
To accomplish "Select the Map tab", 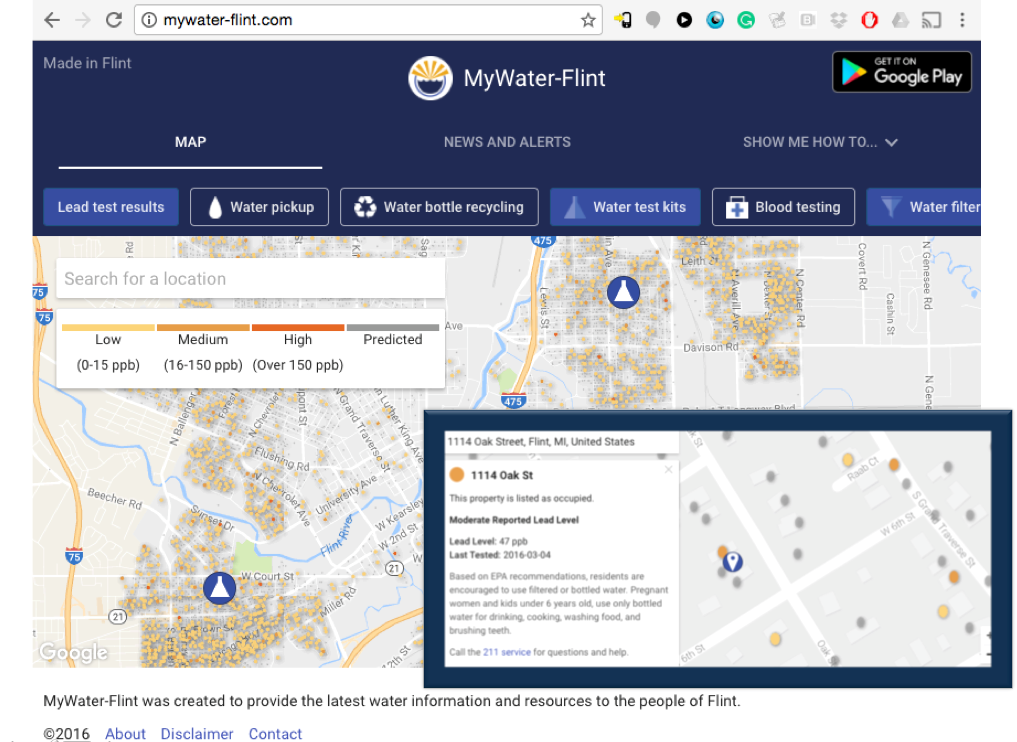I will [190, 142].
